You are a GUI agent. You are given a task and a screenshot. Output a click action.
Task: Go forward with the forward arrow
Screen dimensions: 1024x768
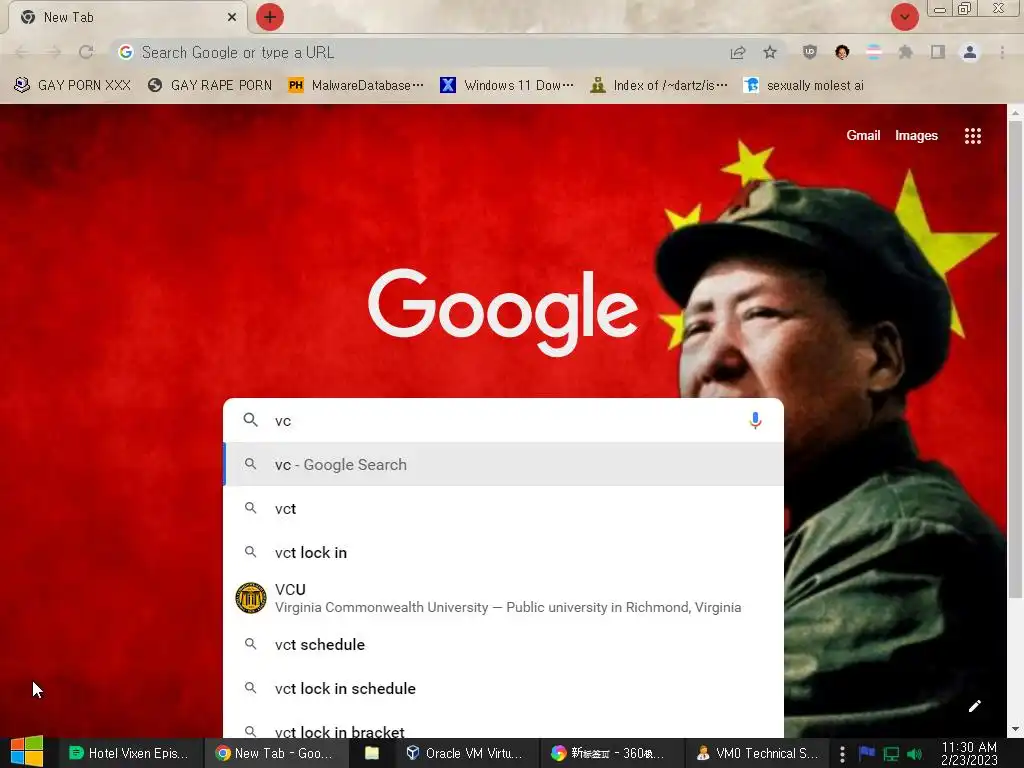[x=54, y=52]
